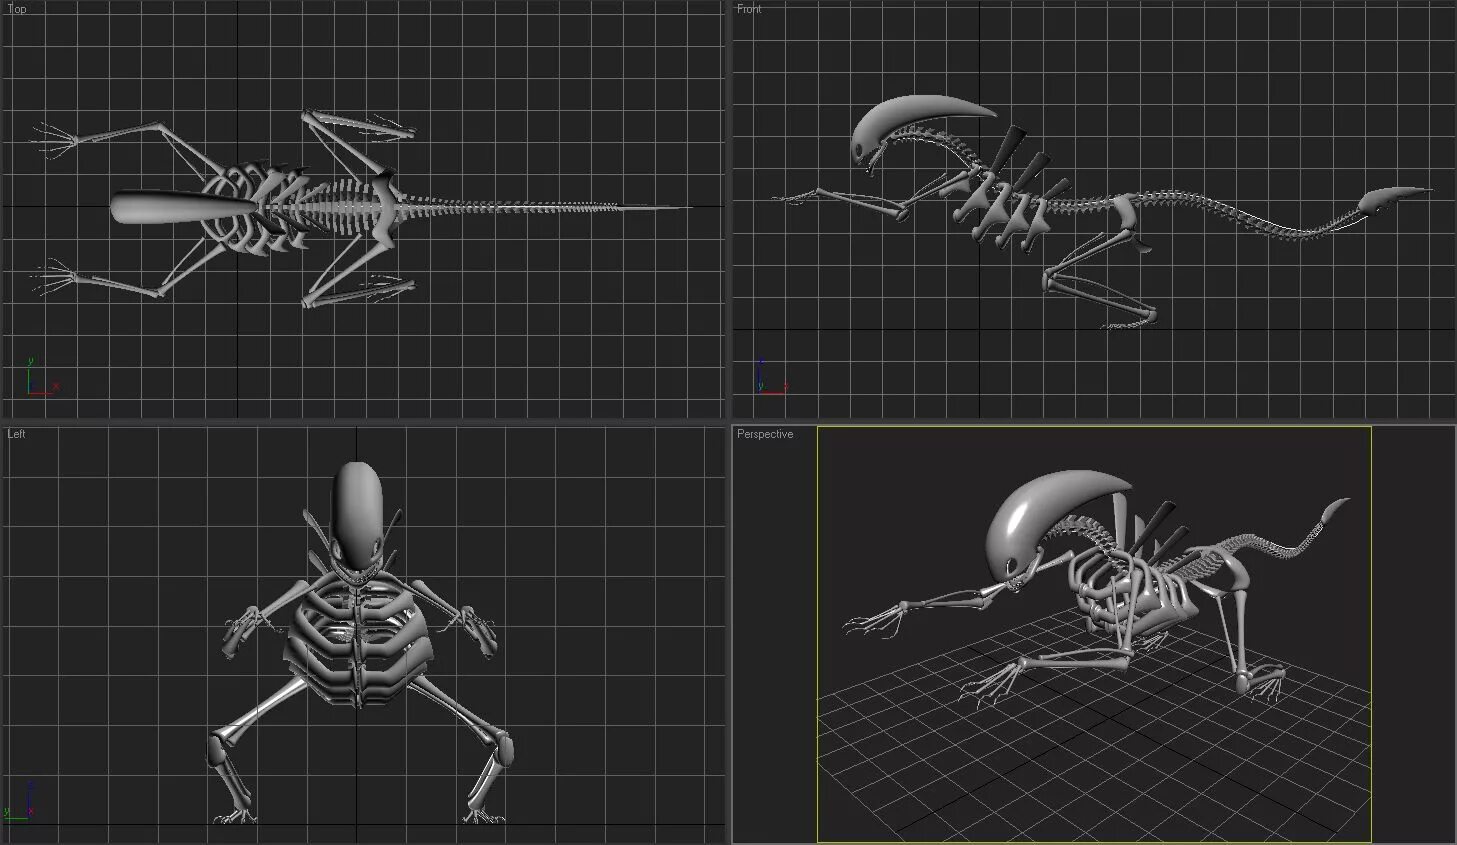
Task: Activate the Top viewport with alien skeleton
Action: pos(363,209)
